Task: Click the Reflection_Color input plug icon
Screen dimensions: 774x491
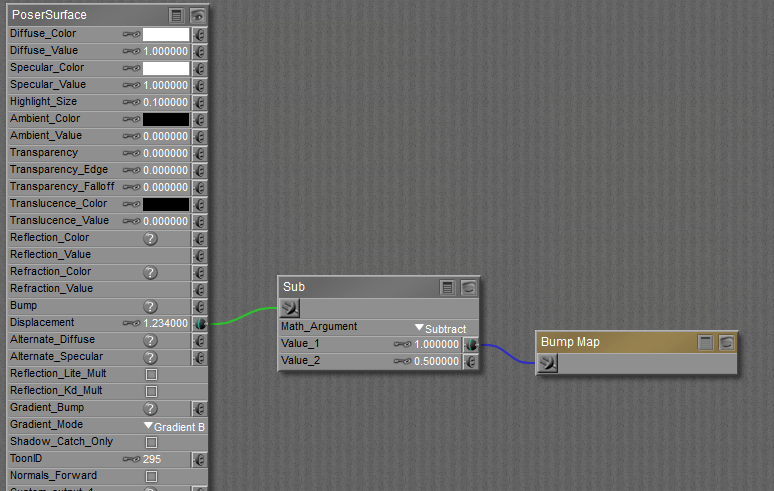Action: pos(199,238)
